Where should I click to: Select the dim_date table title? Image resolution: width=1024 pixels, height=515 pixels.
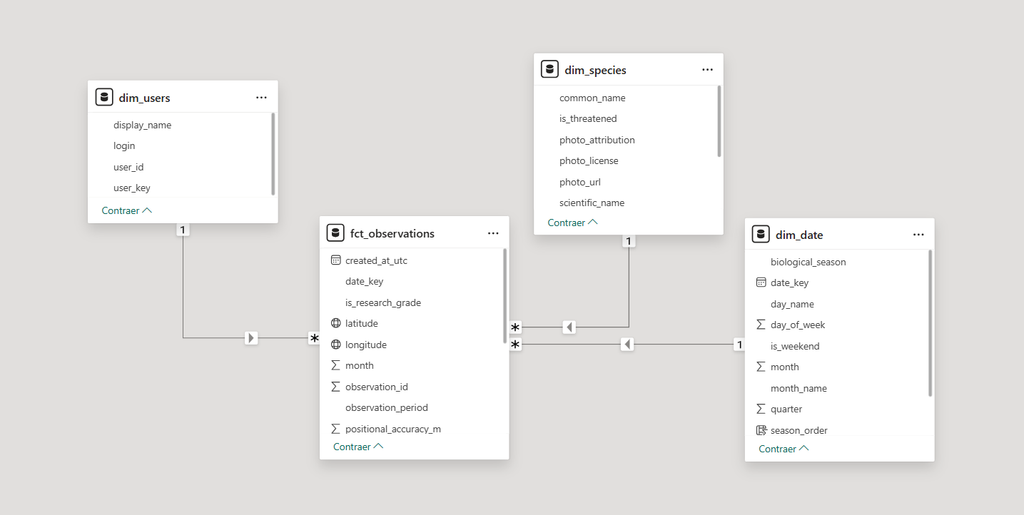[x=799, y=235]
